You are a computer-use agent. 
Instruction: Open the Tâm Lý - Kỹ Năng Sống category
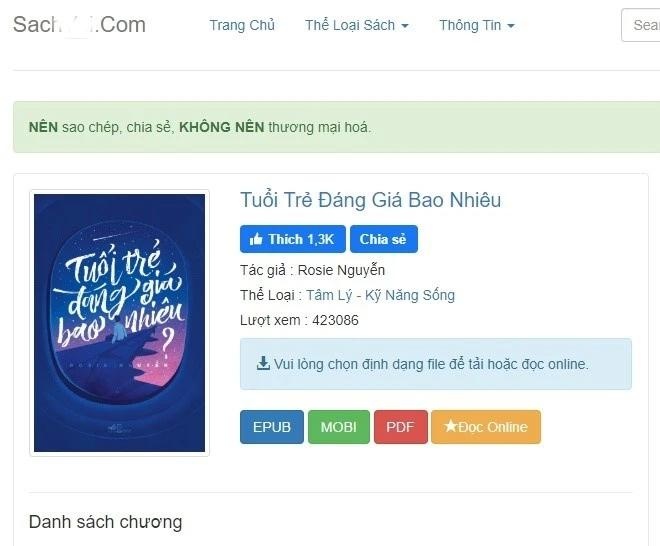(x=380, y=295)
